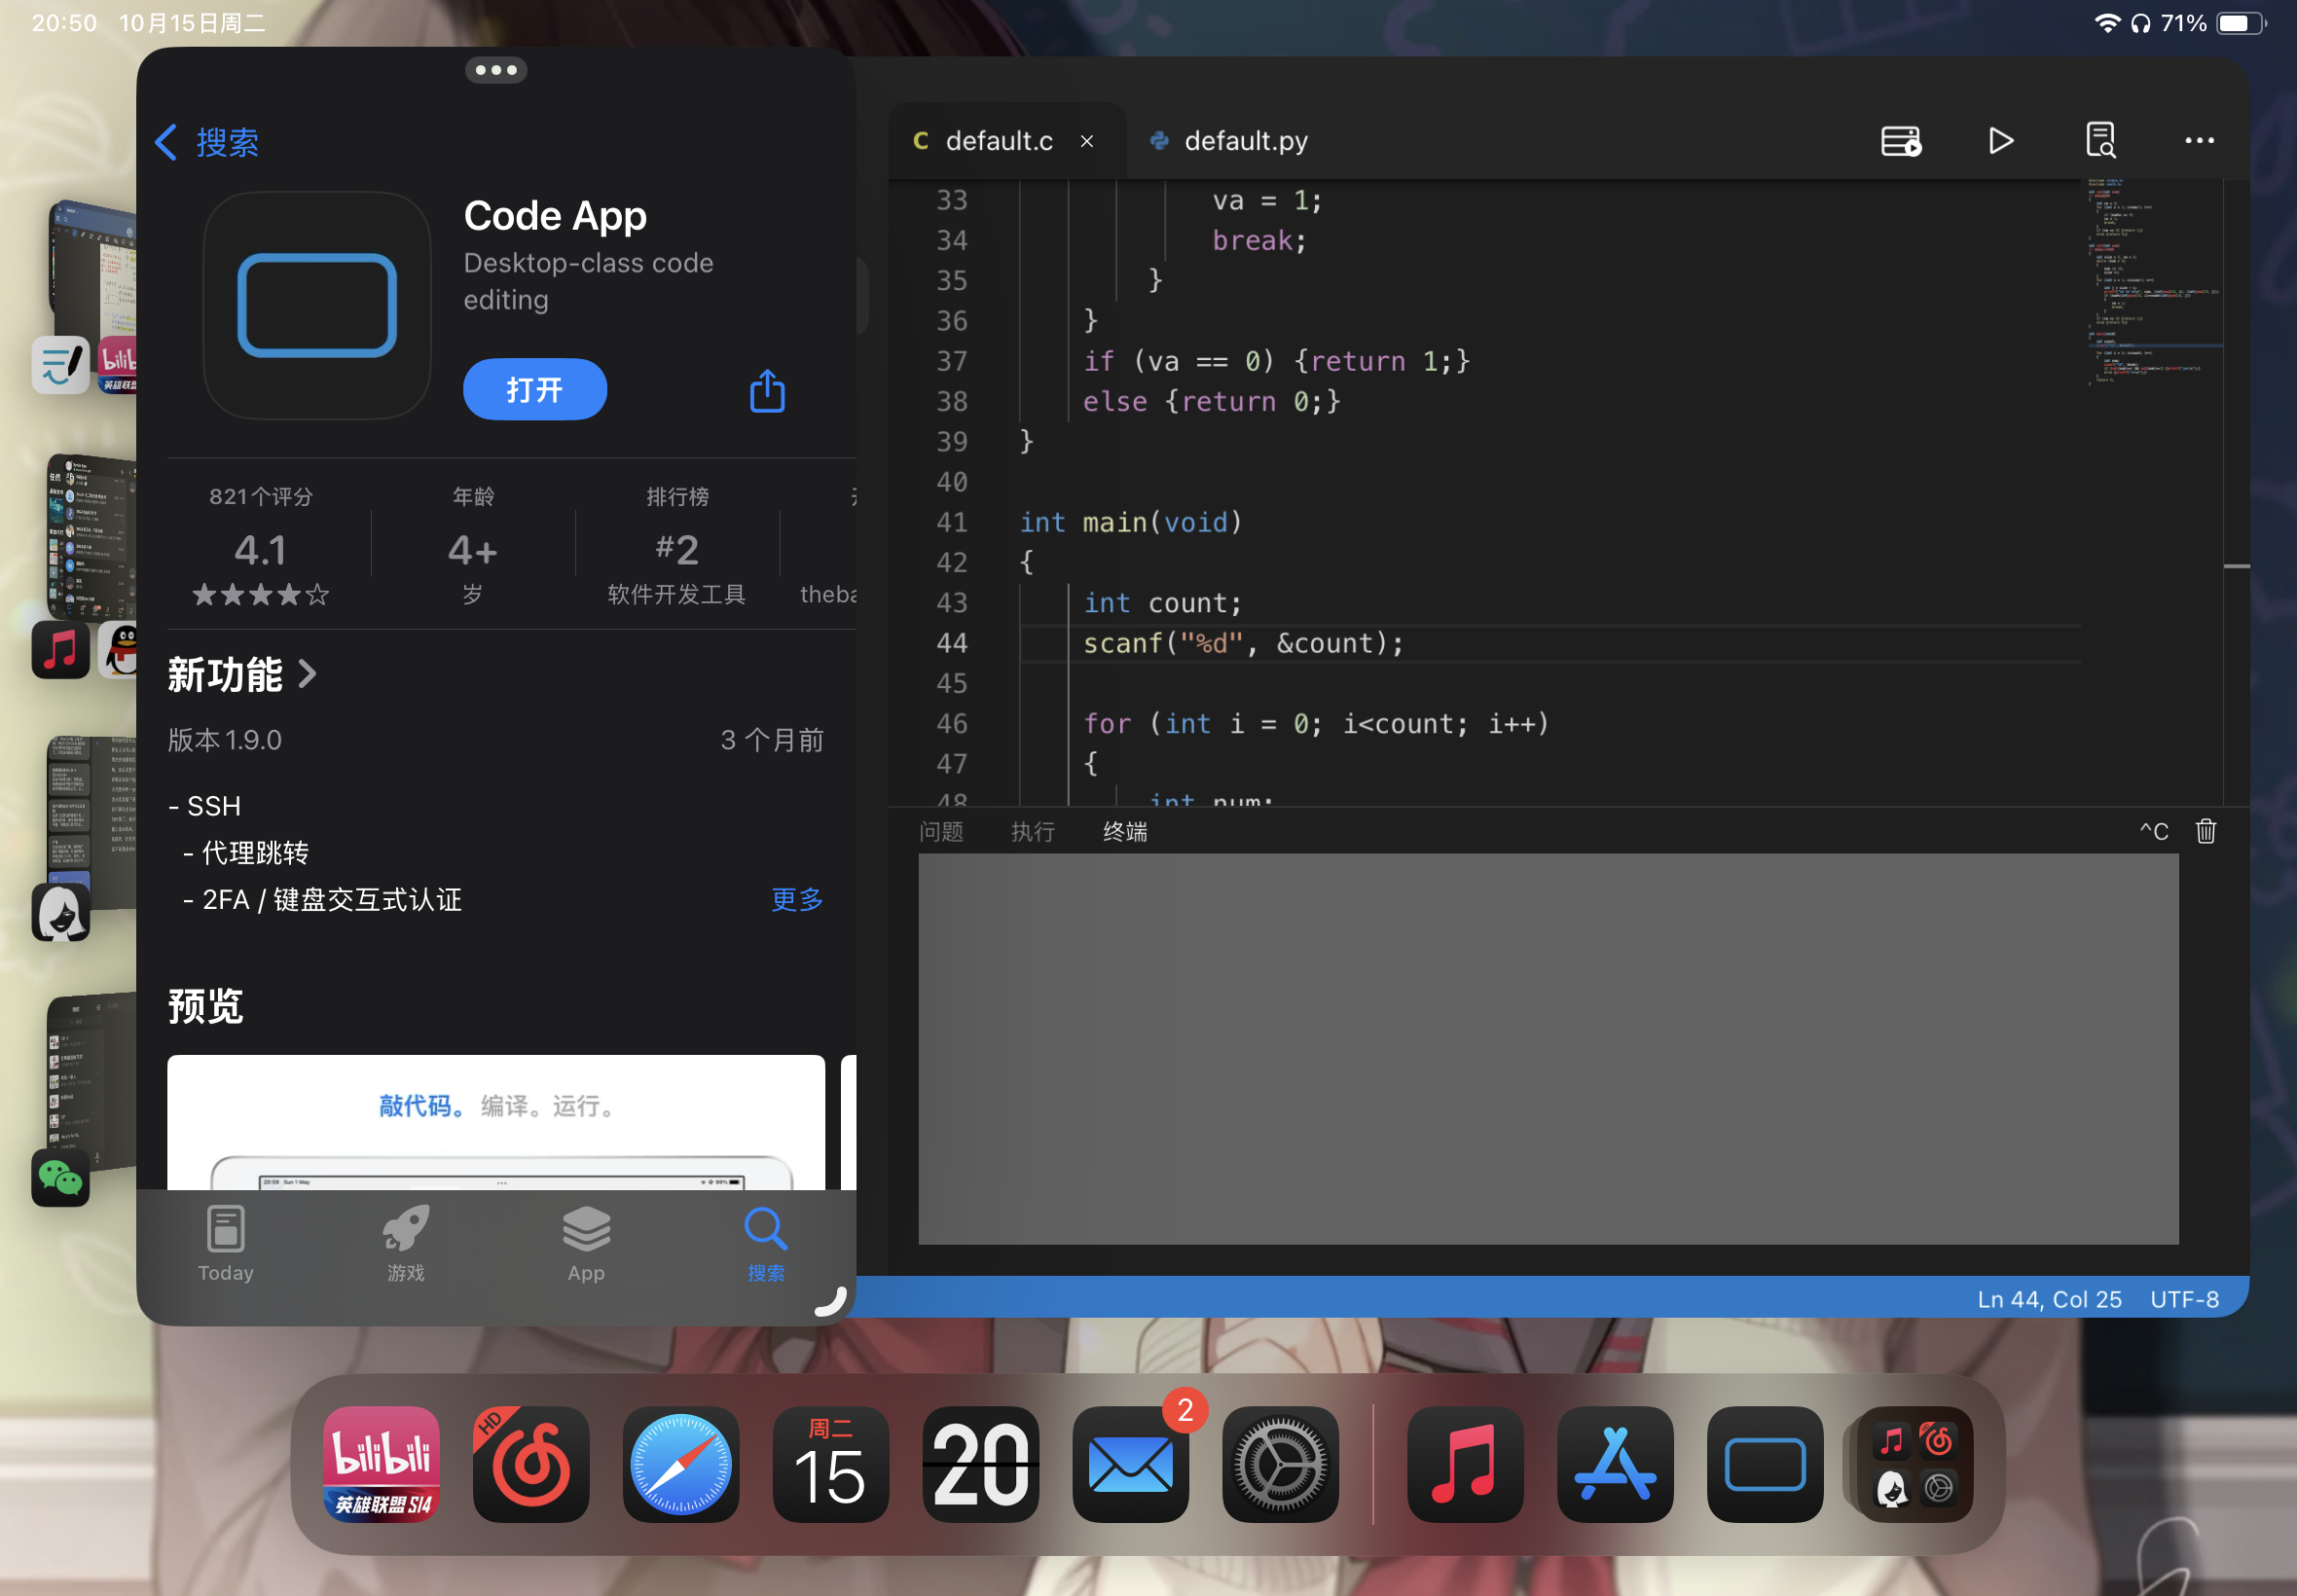Image resolution: width=2297 pixels, height=1596 pixels.
Task: Open the window's three-dot multitasking menu
Action: [x=496, y=70]
